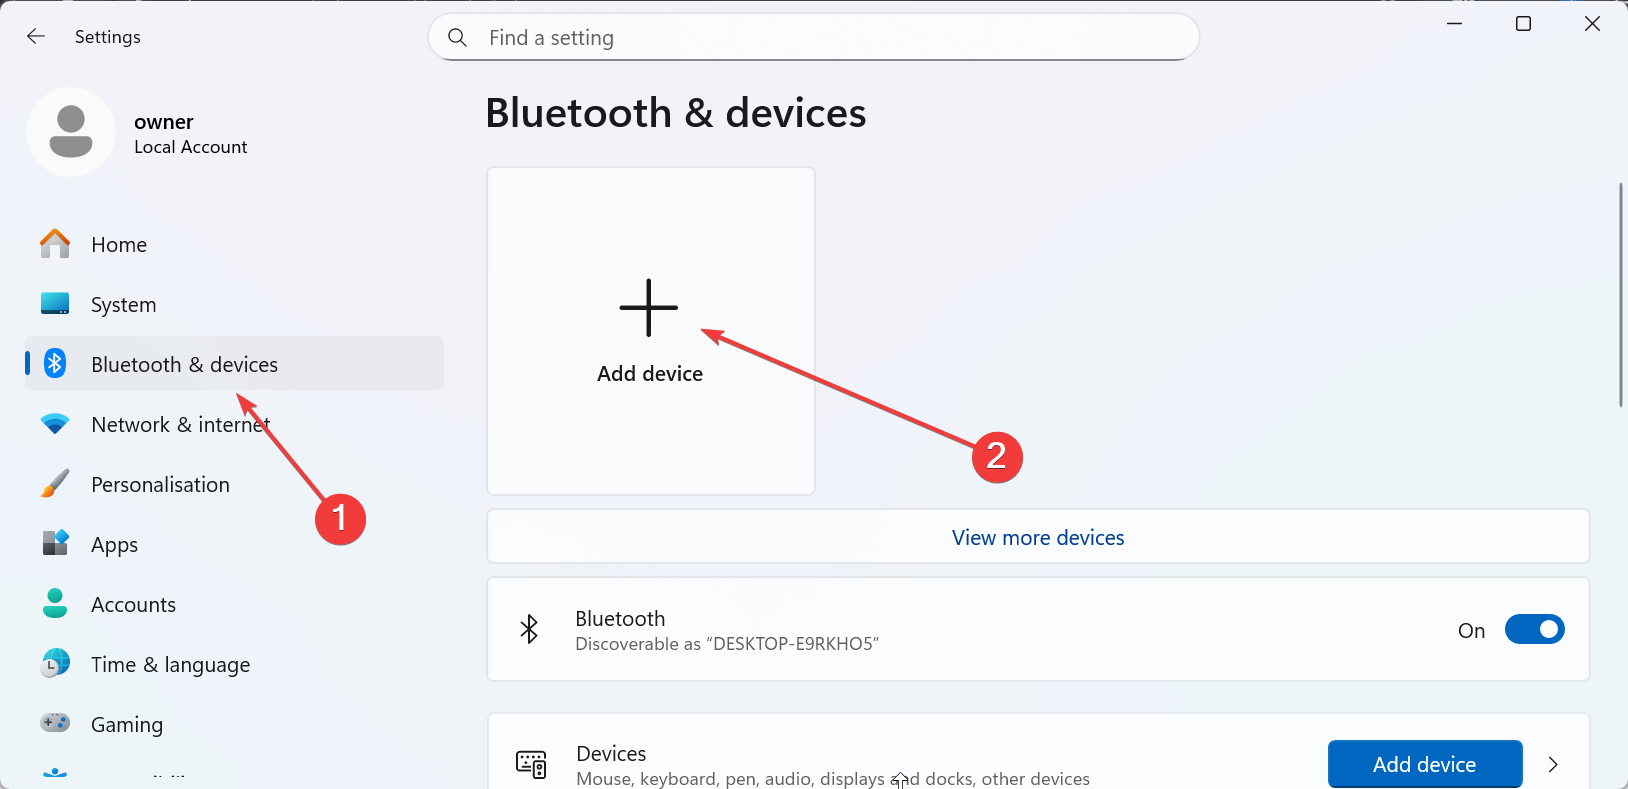
Task: Click the Network & internet wifi icon
Action: (x=55, y=424)
